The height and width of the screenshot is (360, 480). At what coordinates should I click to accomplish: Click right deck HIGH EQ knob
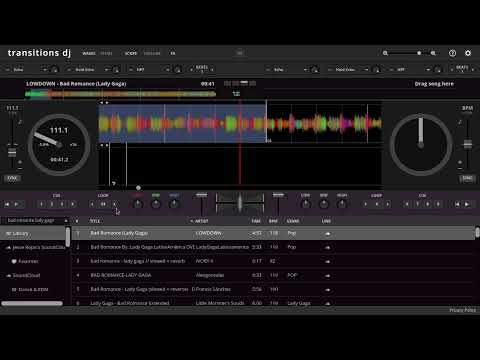point(342,204)
